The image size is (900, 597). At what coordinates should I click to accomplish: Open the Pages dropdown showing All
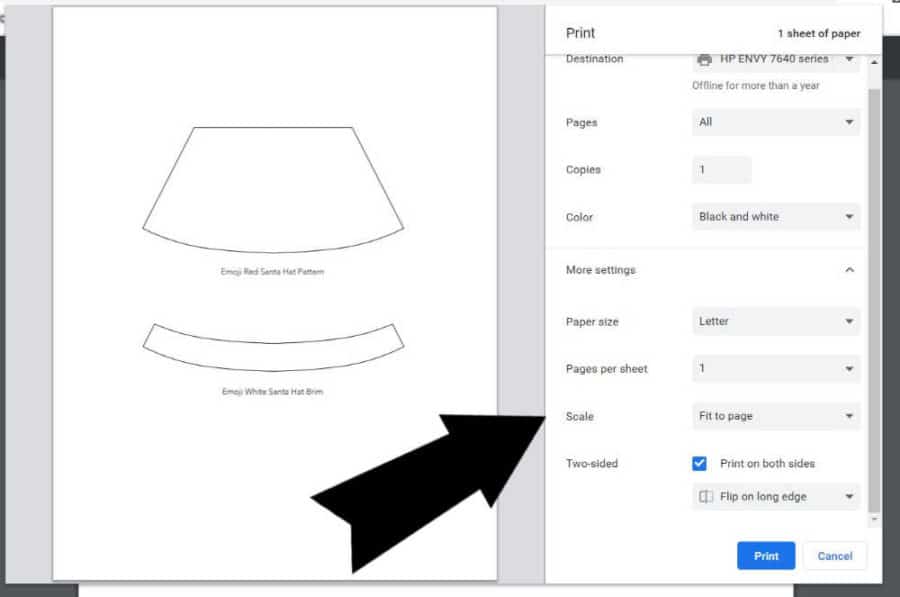pos(775,122)
